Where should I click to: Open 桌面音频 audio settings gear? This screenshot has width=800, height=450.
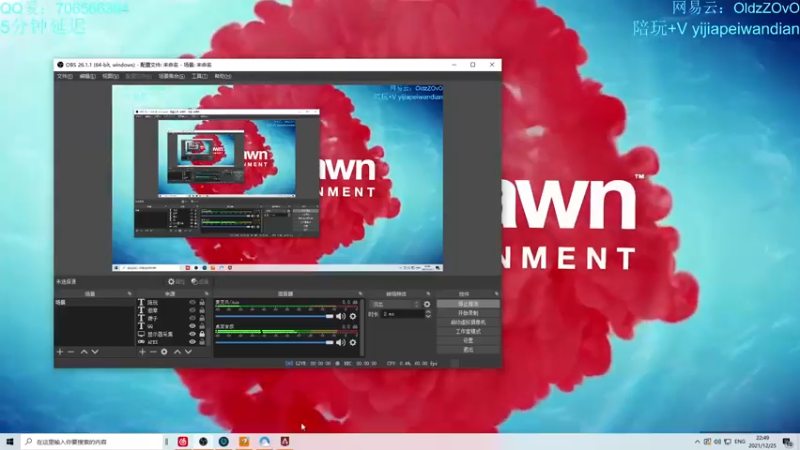click(x=353, y=342)
